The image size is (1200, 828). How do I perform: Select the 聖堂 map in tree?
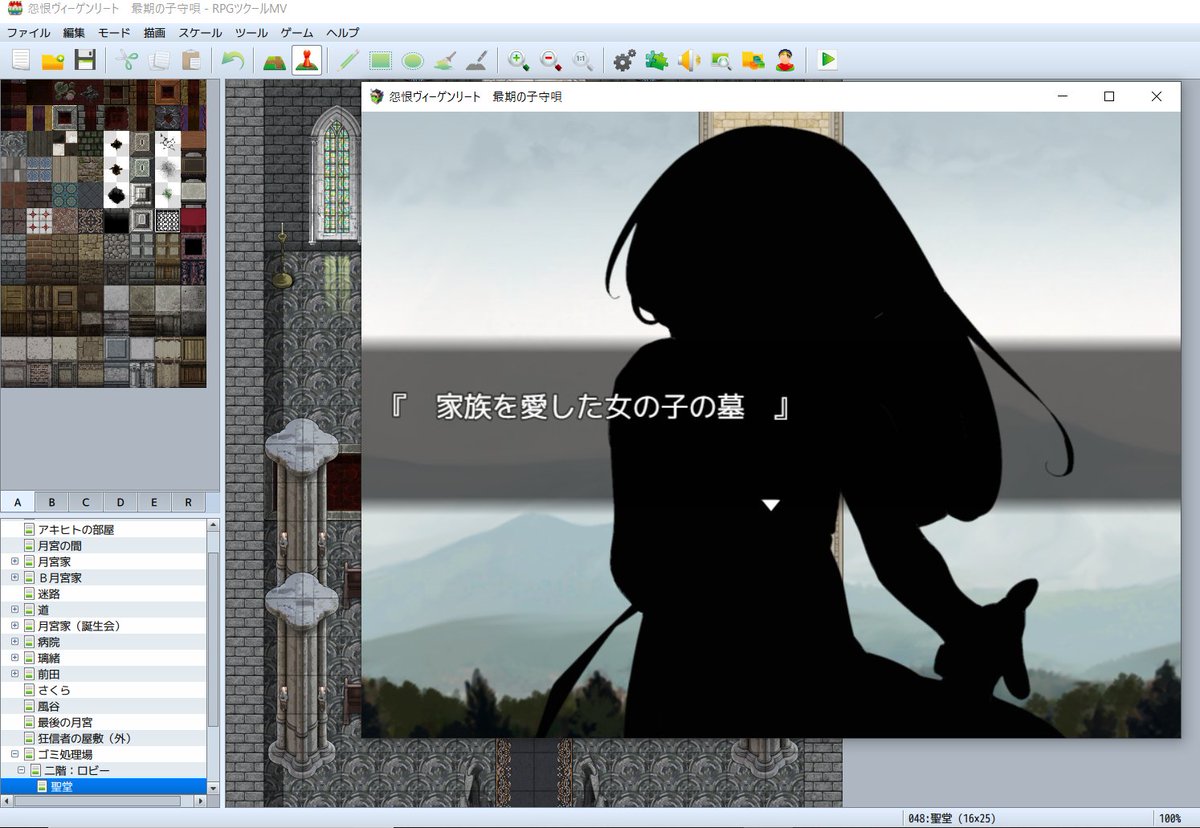(62, 787)
